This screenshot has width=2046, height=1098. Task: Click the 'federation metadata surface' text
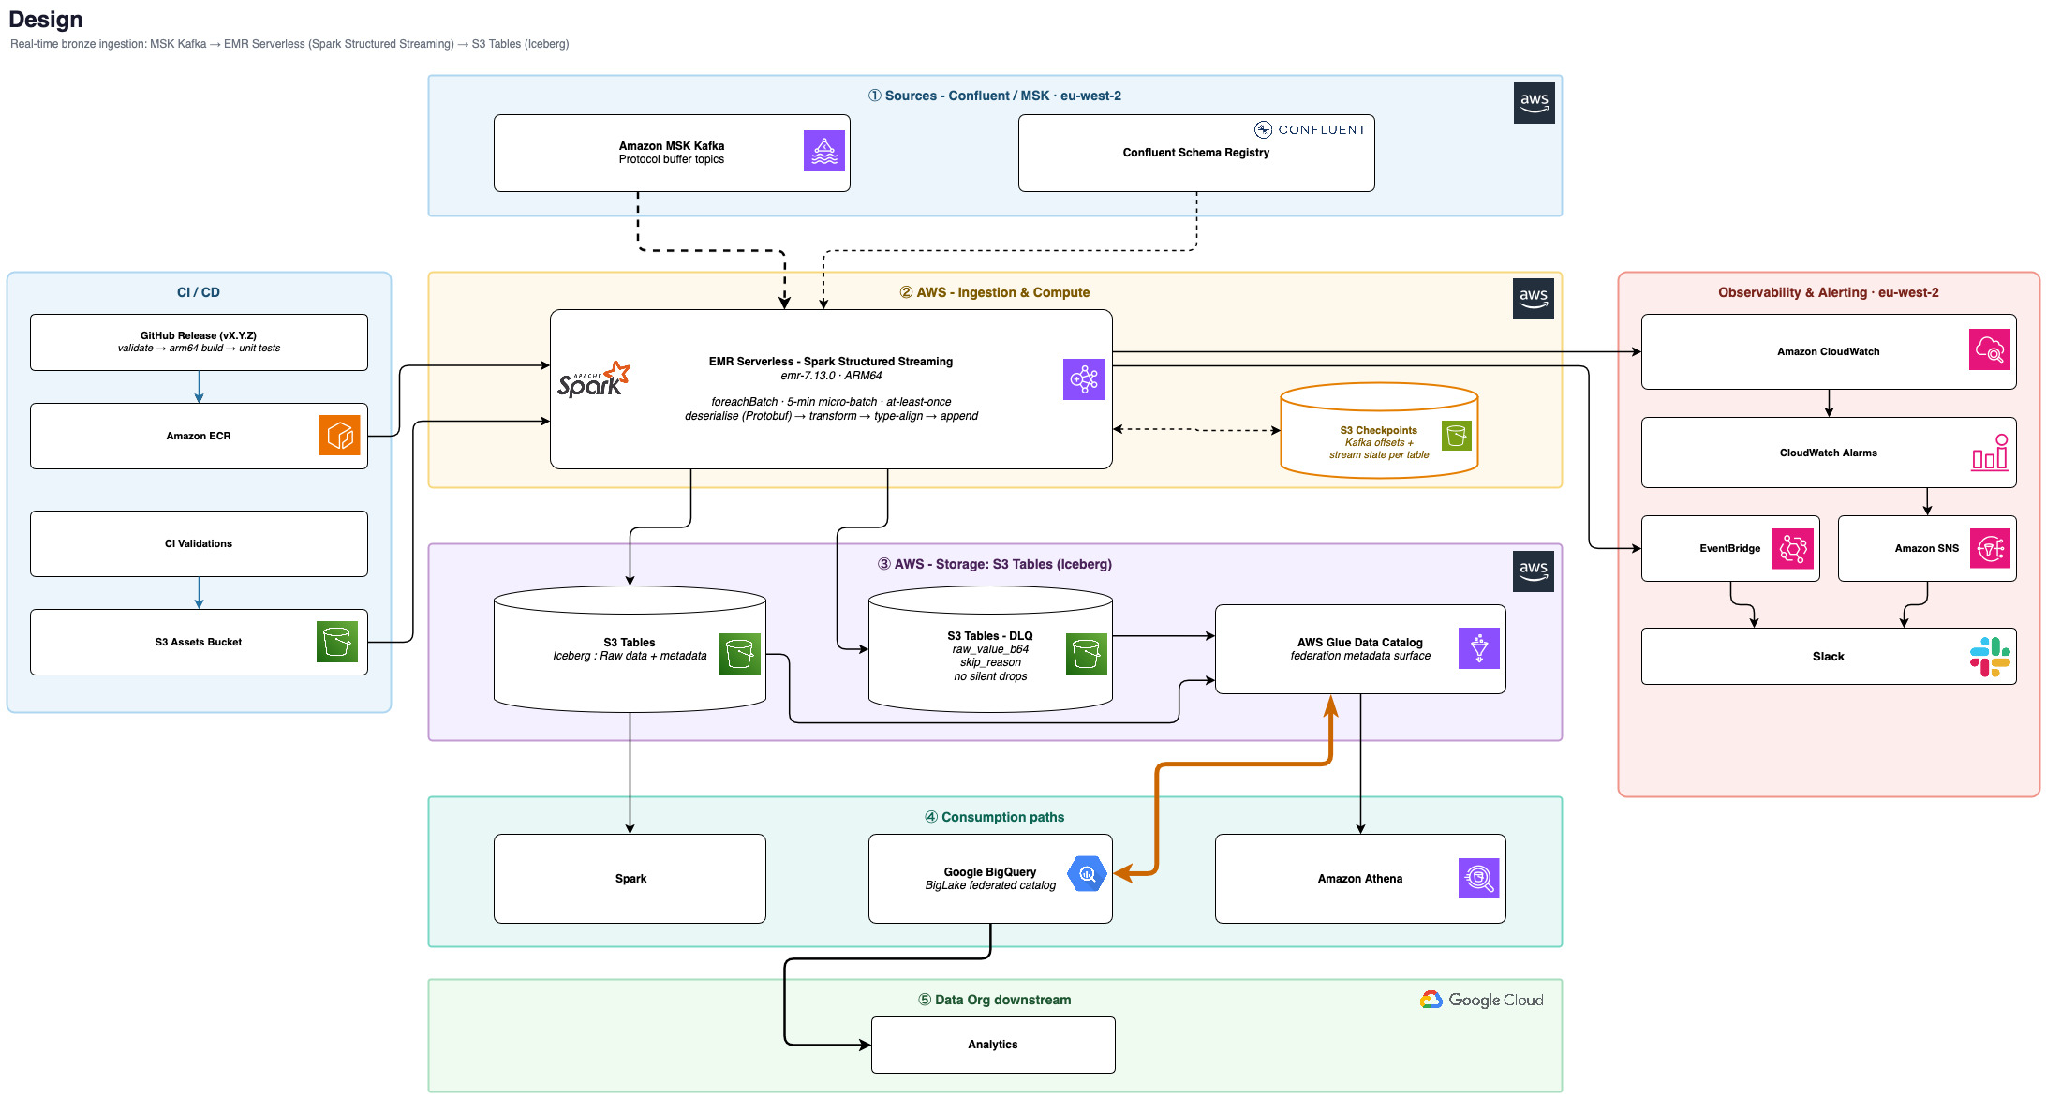point(1360,657)
